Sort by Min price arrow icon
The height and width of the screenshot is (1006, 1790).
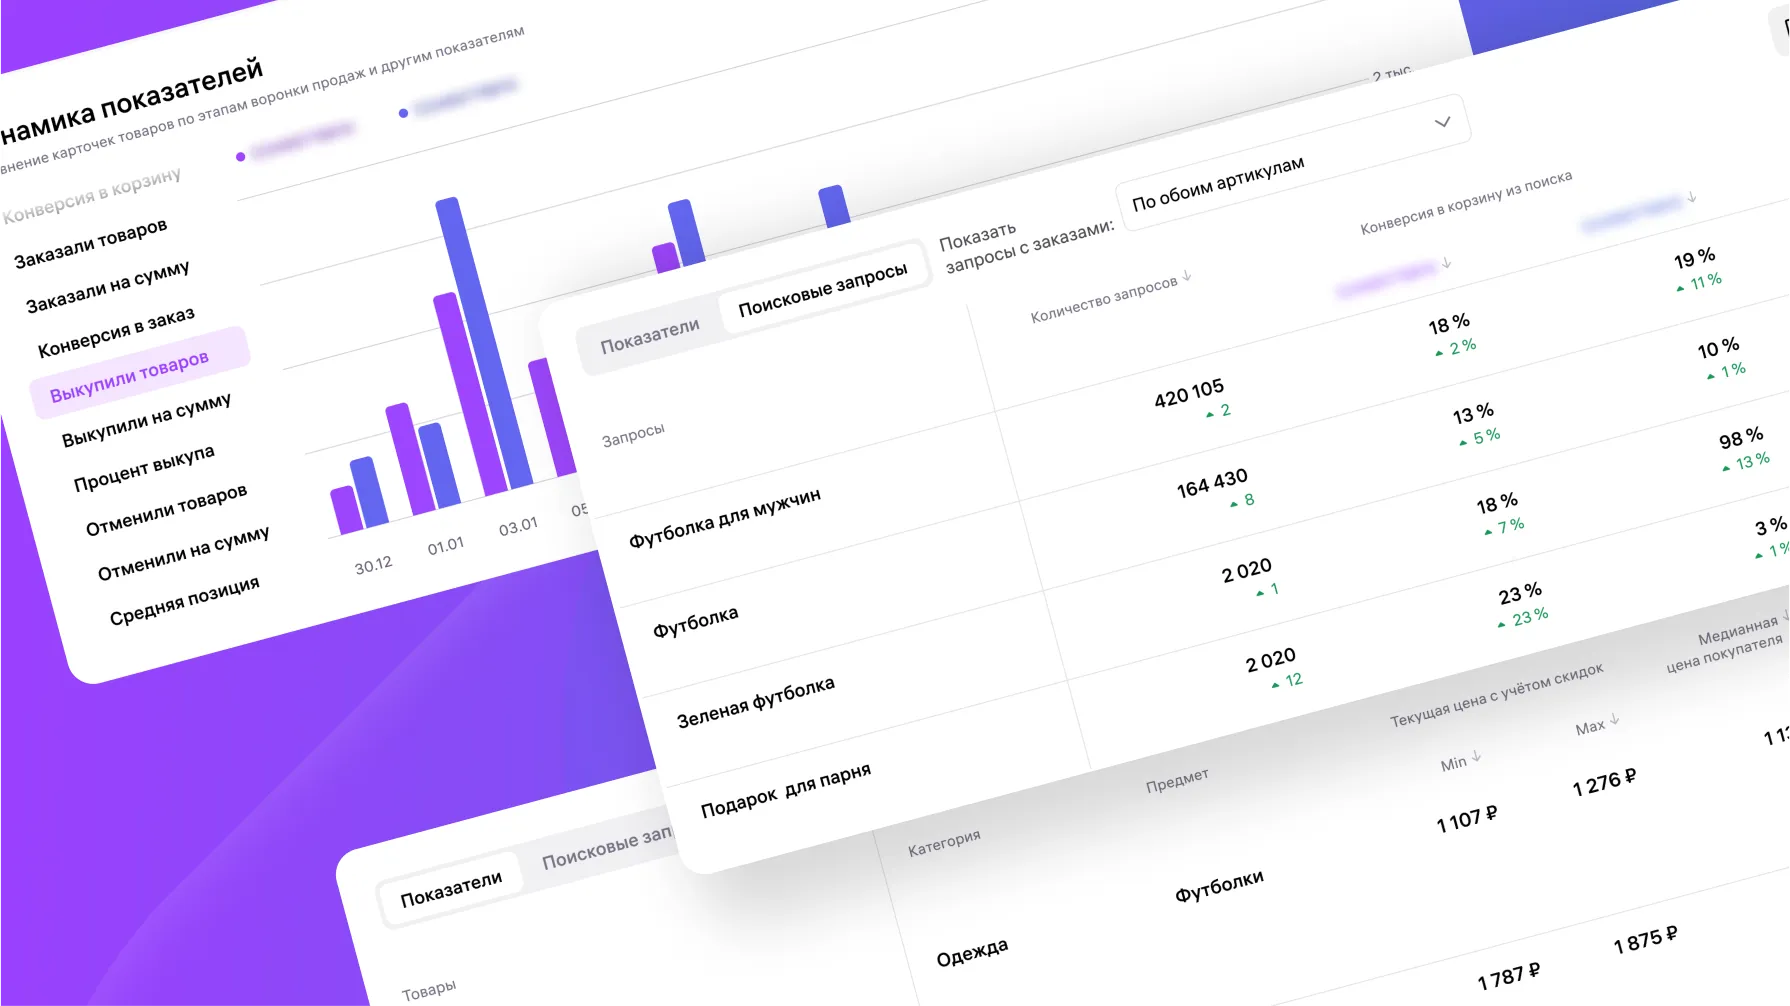1476,757
